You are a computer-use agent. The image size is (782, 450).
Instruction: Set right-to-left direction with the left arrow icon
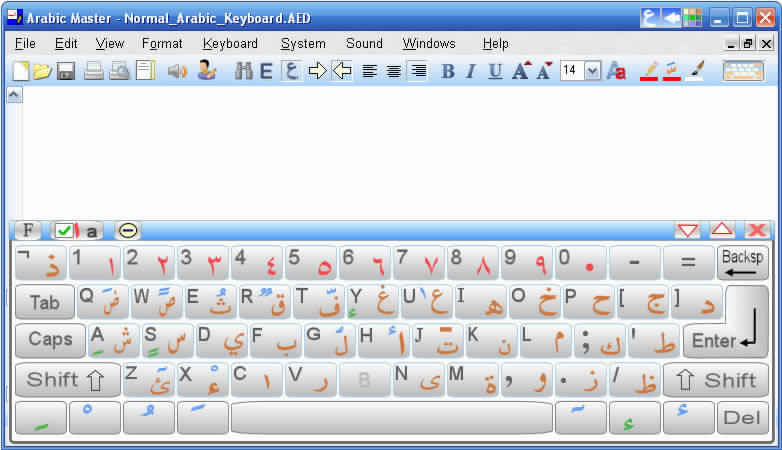coord(342,71)
